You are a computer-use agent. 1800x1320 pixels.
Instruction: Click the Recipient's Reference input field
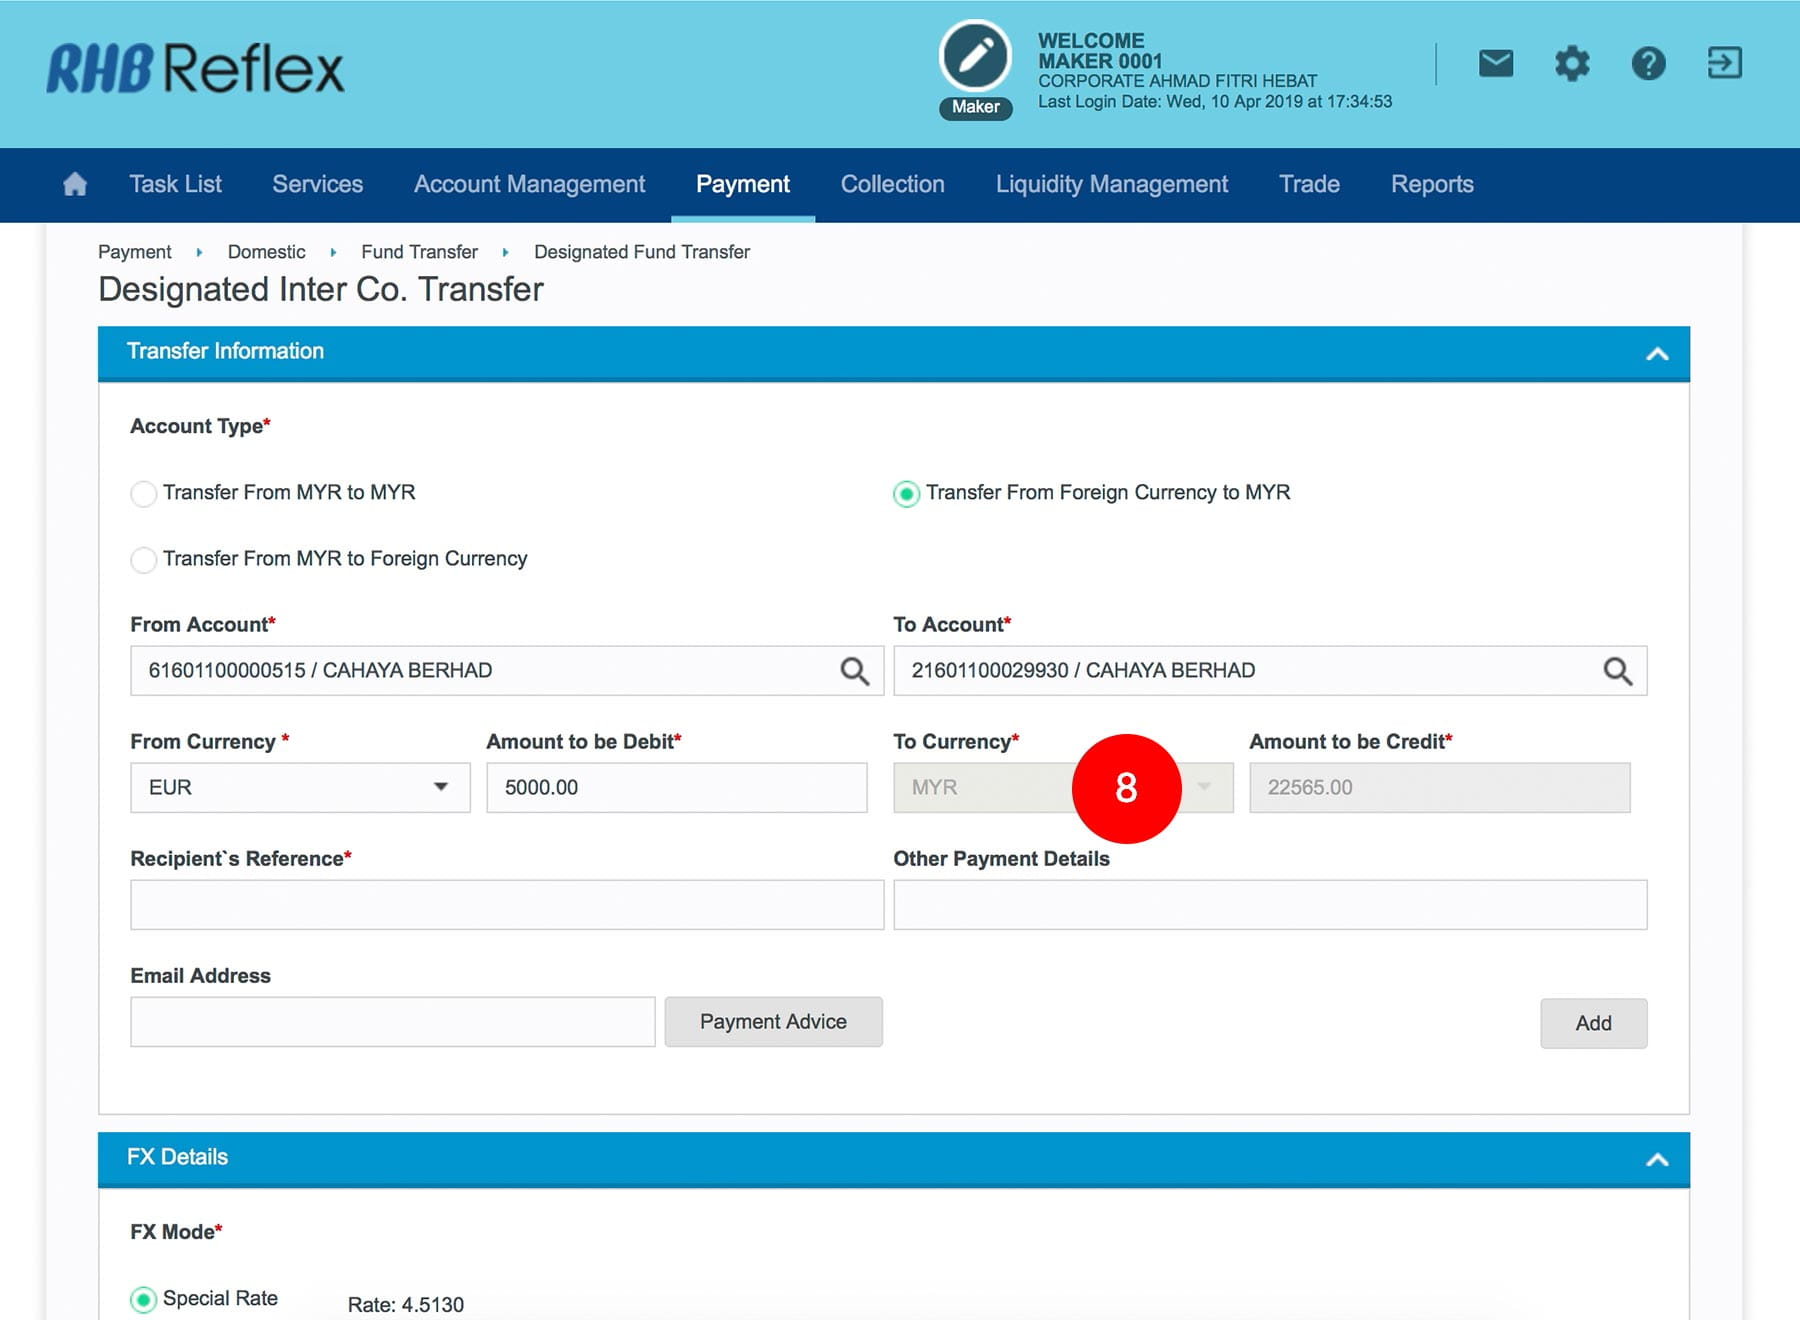tap(507, 905)
